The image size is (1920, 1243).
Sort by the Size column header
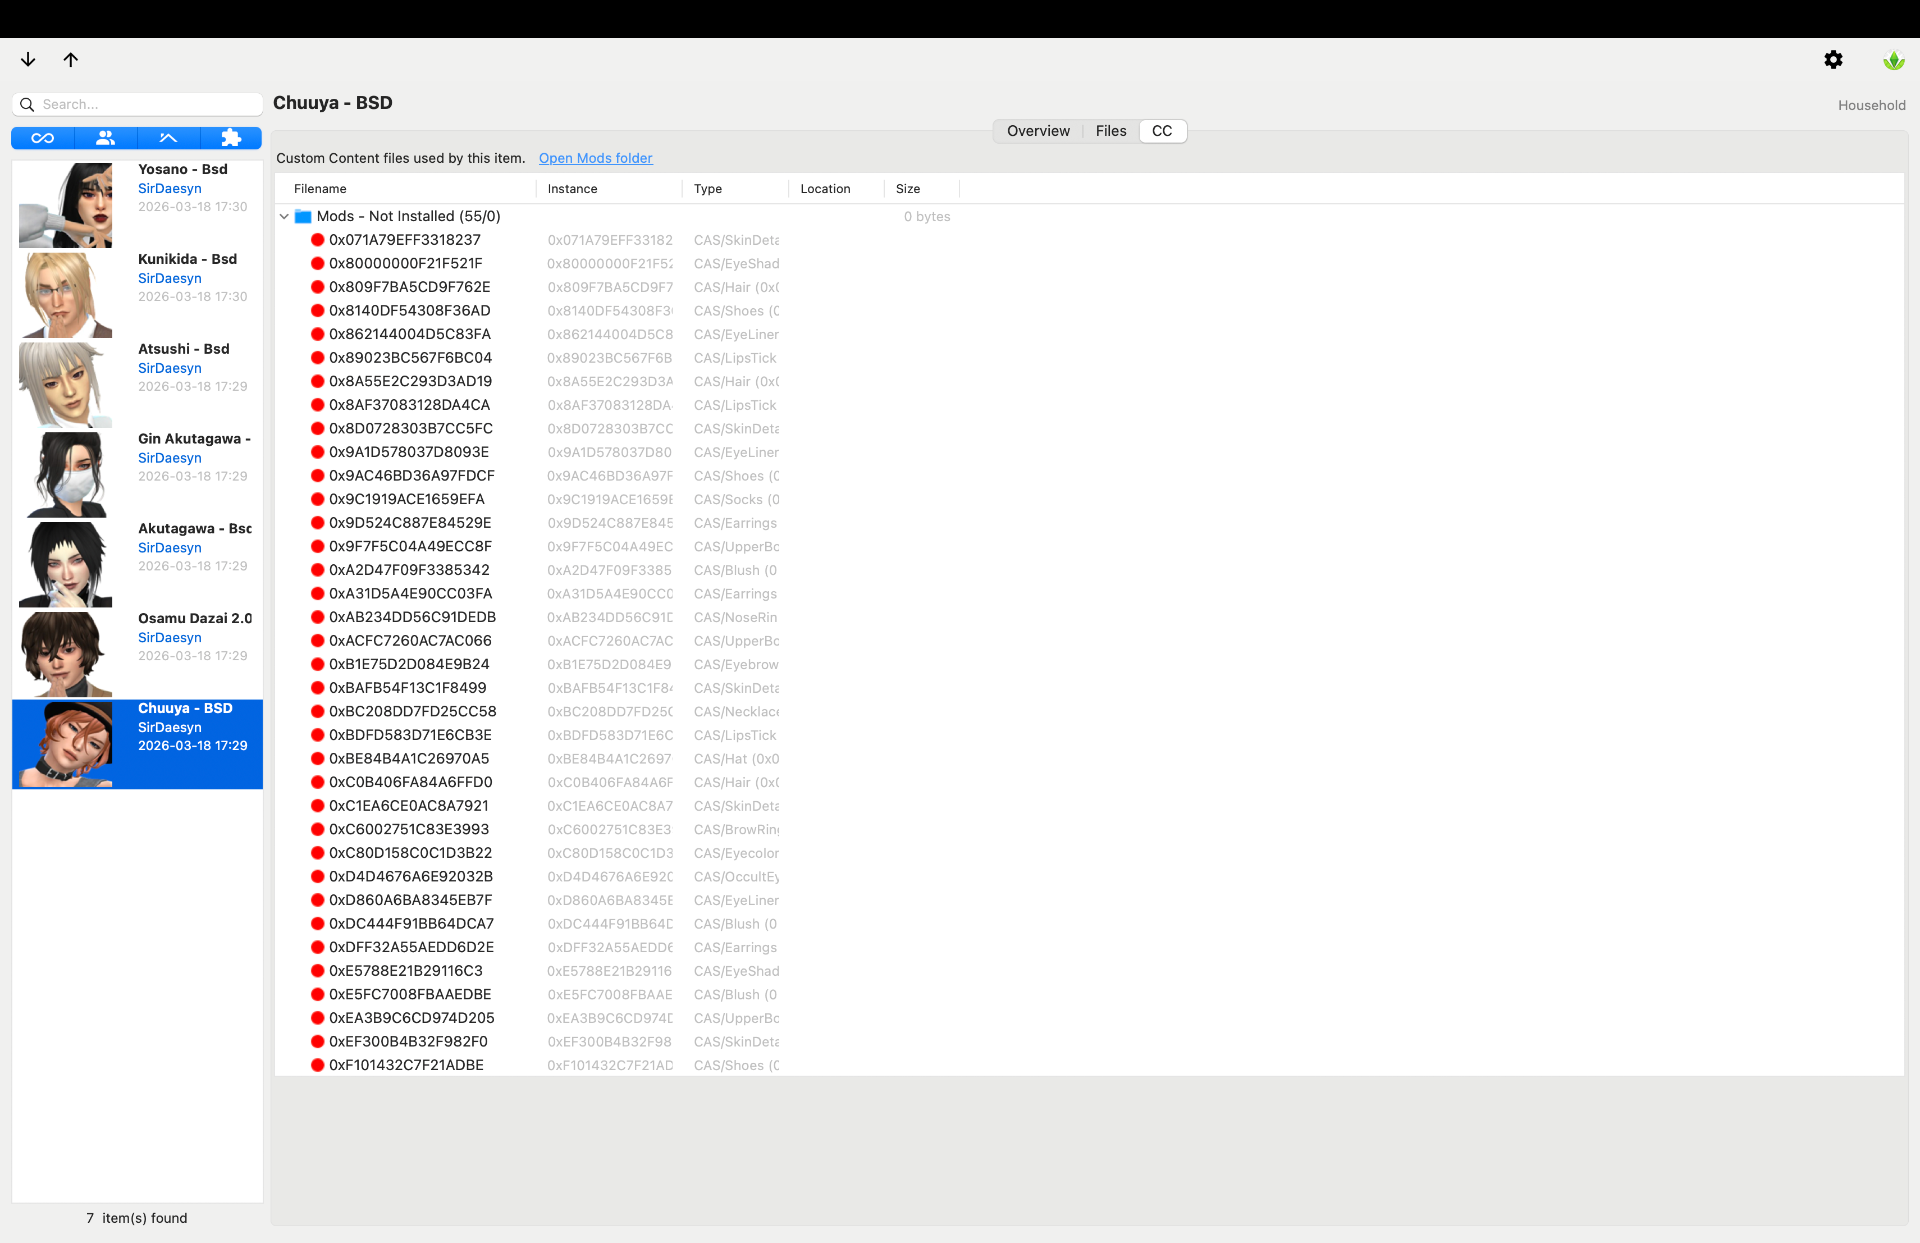[x=908, y=189]
